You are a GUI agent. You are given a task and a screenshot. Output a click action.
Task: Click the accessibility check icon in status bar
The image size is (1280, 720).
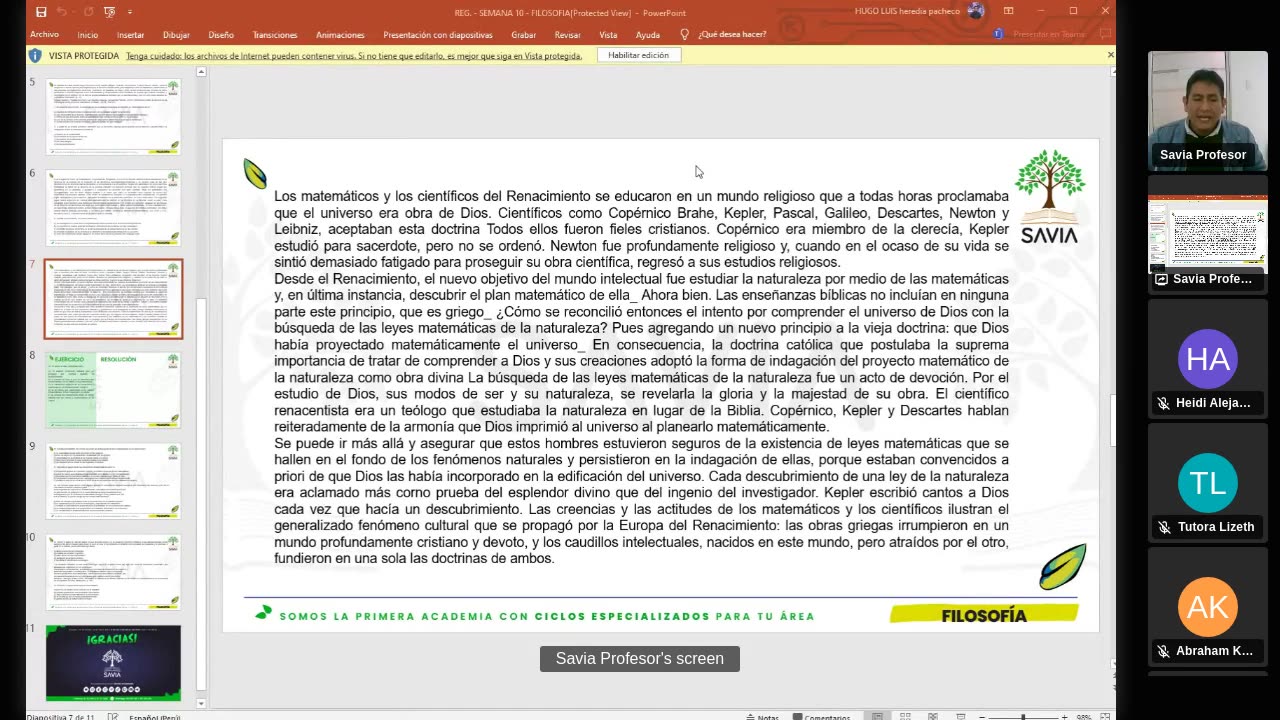coord(111,717)
